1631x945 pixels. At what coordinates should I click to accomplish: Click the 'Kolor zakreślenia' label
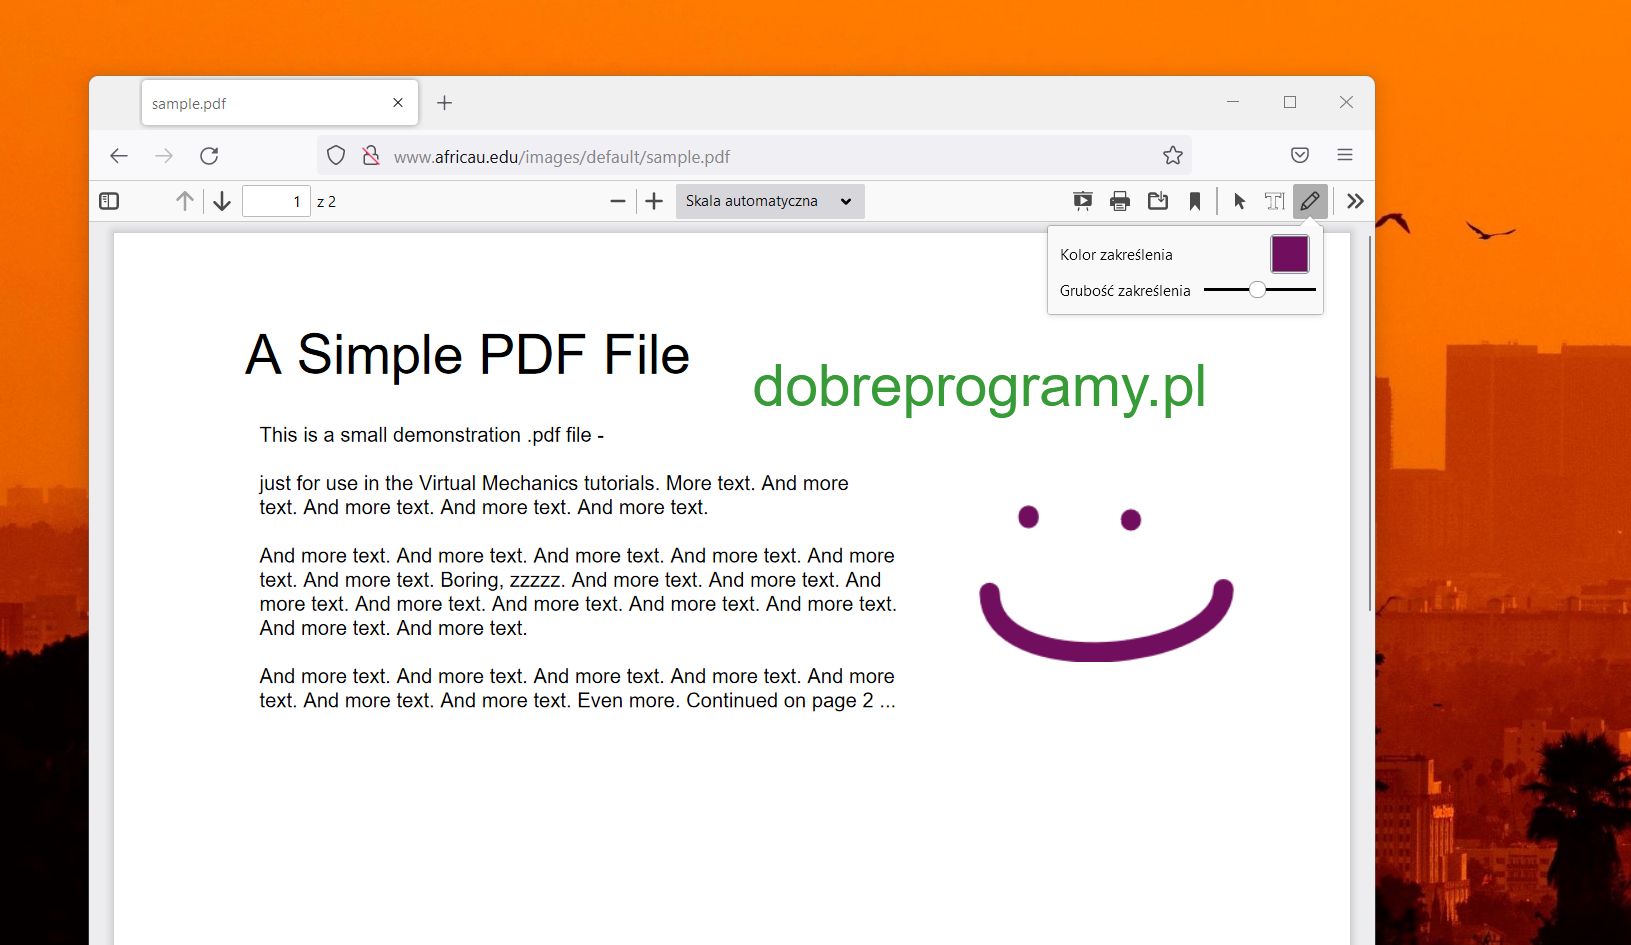tap(1116, 255)
